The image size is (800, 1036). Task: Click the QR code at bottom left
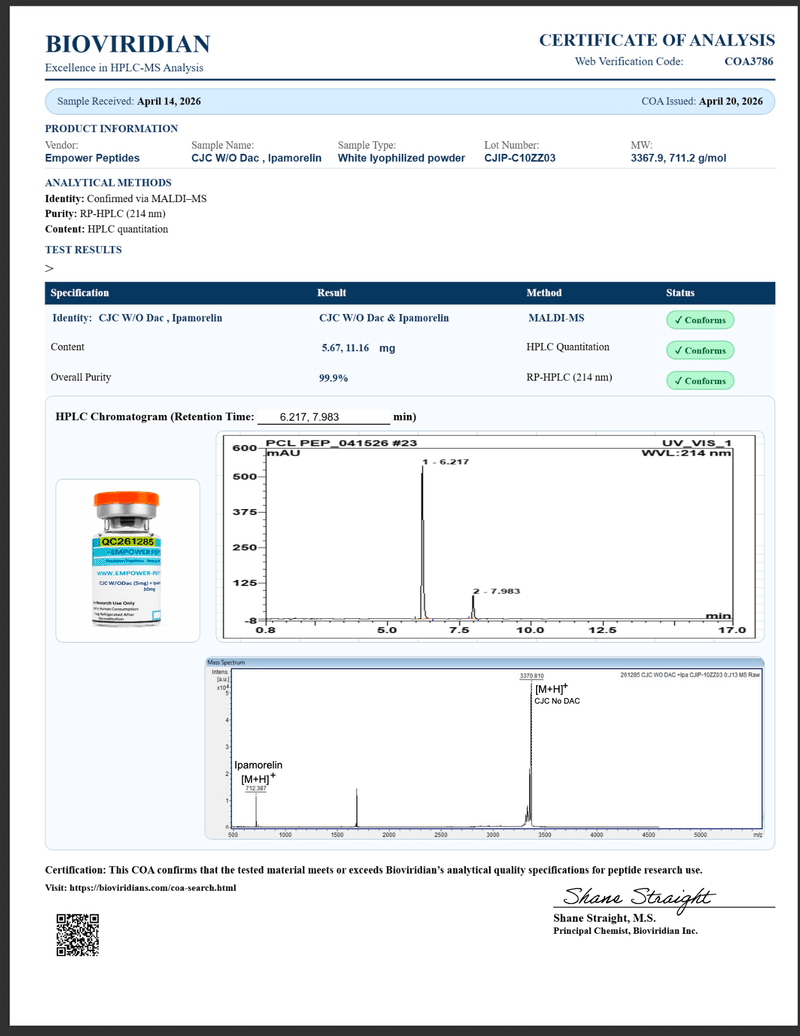tap(77, 935)
